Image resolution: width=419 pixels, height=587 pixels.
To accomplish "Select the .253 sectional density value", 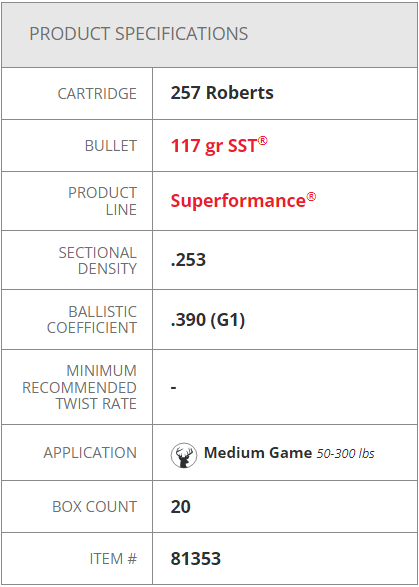I will point(188,260).
